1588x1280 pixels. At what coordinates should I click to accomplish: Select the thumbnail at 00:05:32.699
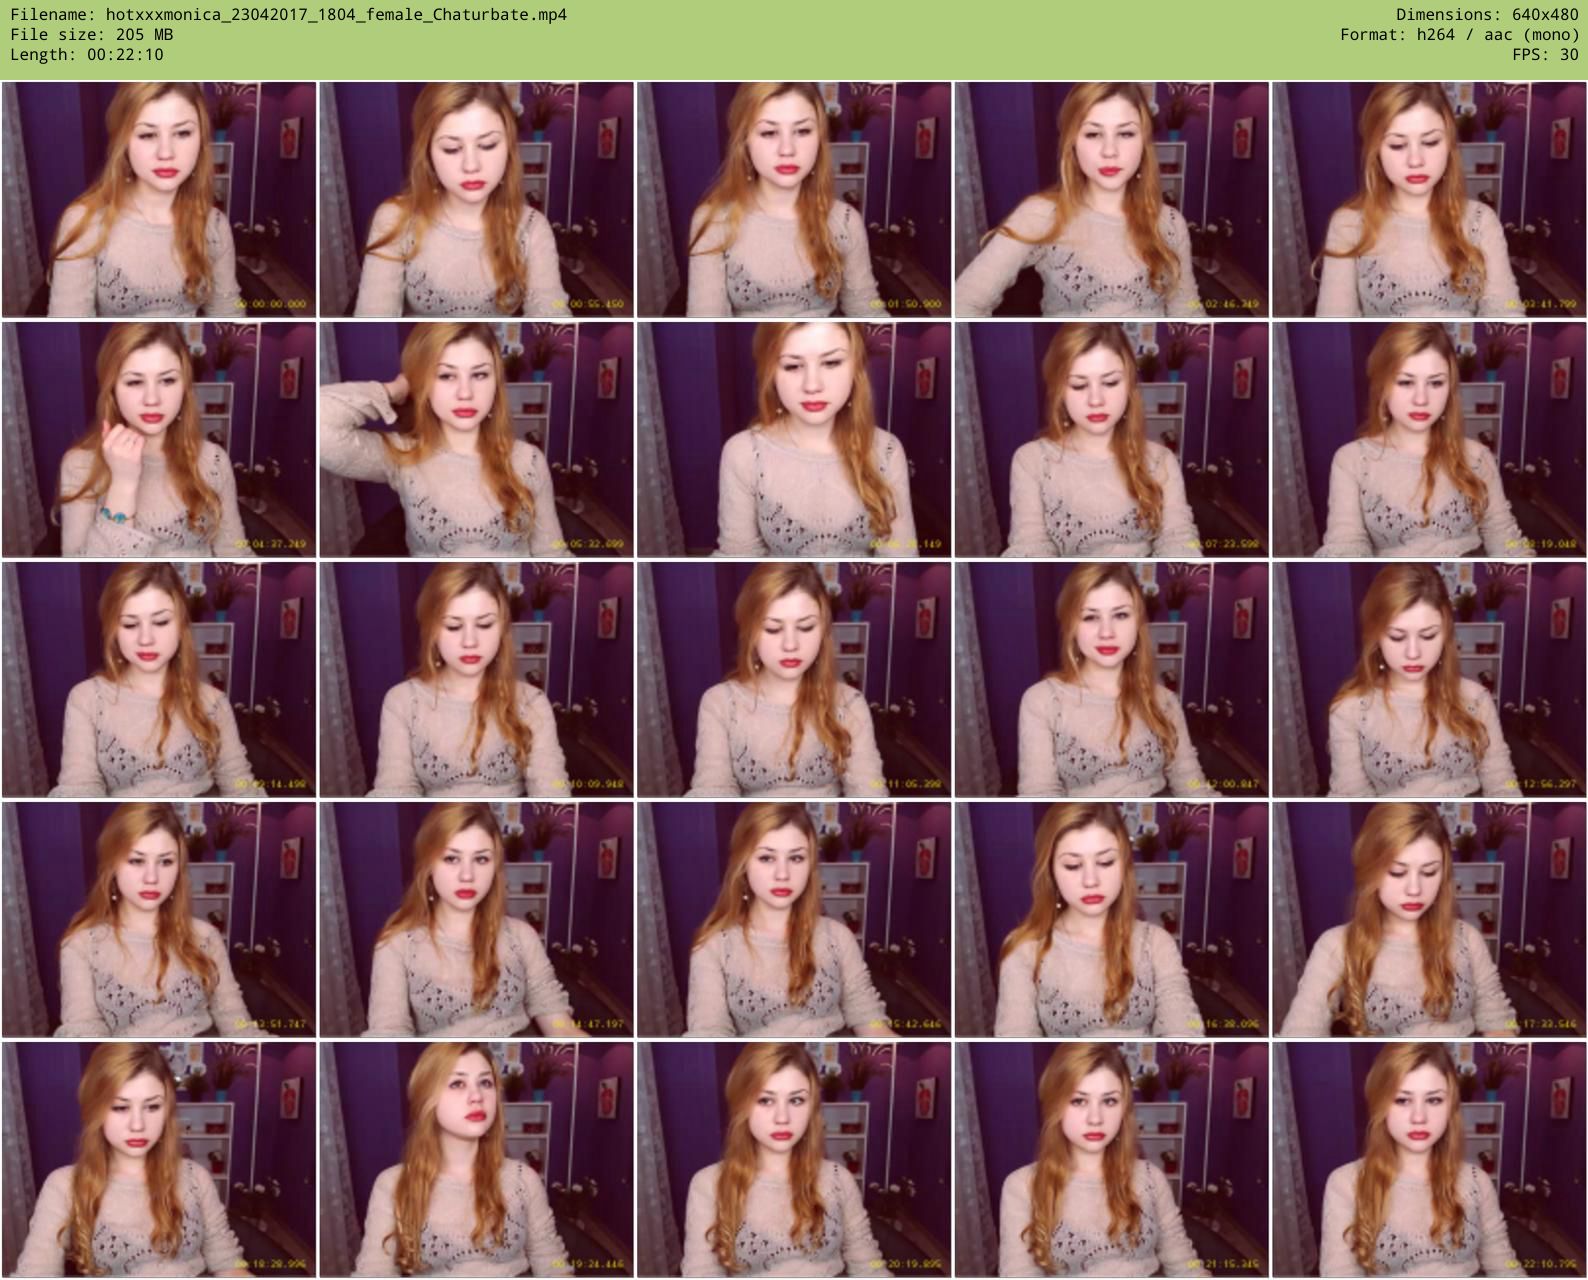click(476, 439)
